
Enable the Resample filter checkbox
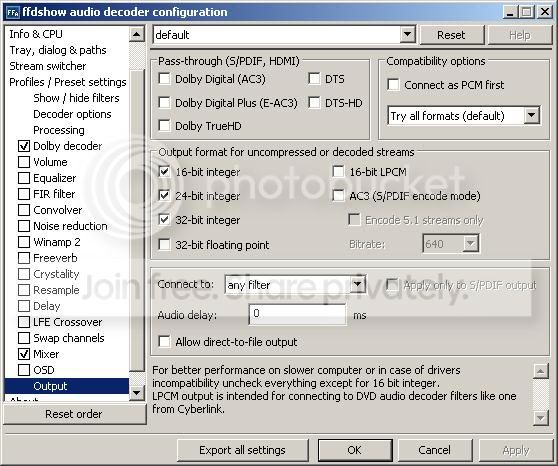[24, 290]
